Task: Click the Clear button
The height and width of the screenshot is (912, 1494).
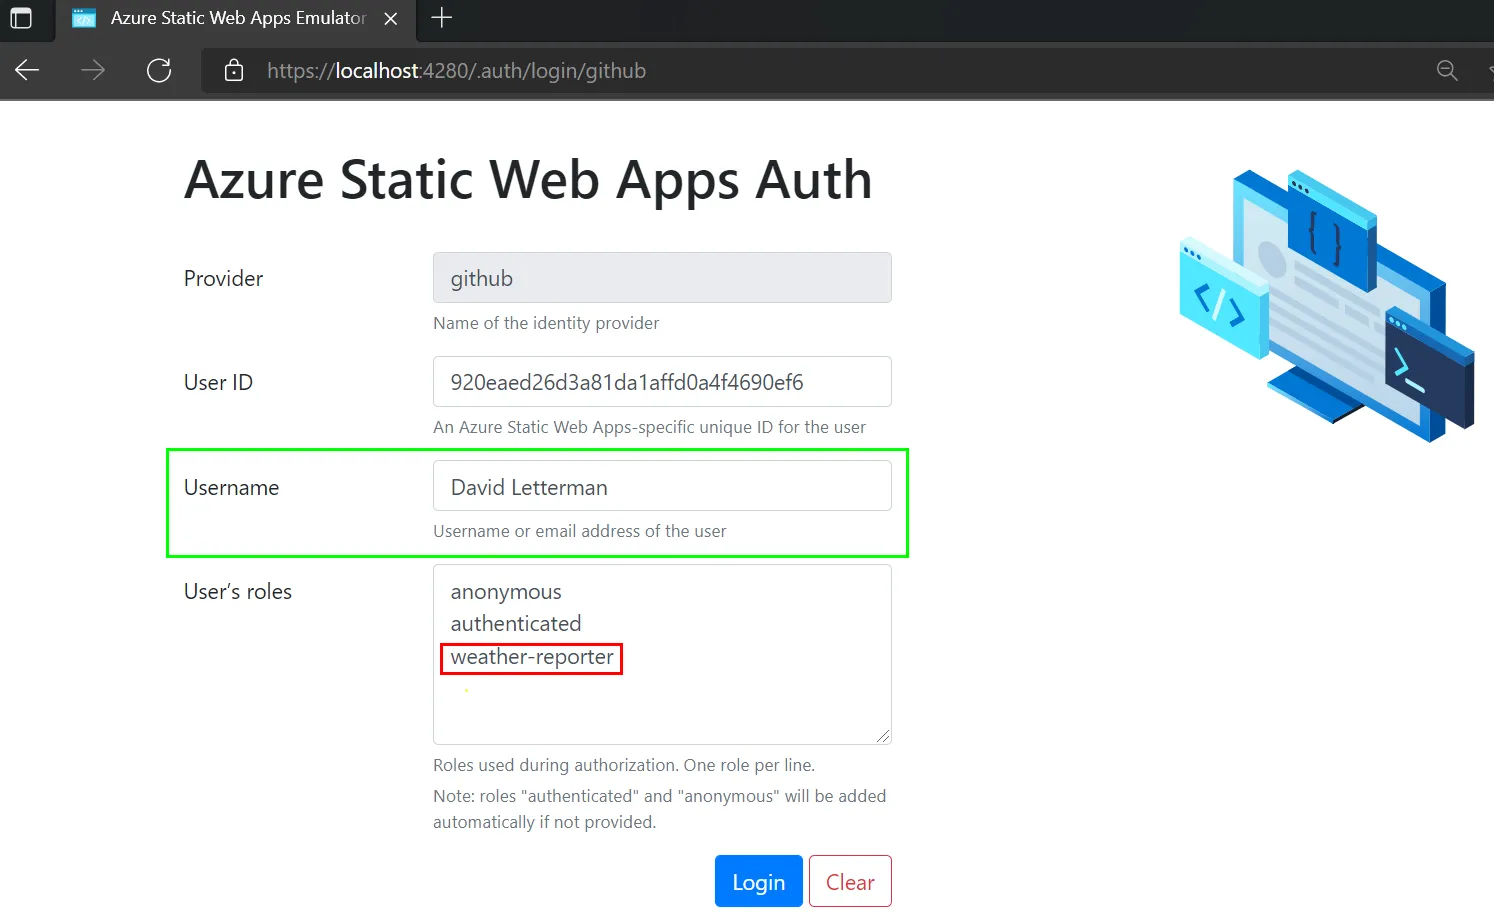Action: tap(850, 881)
